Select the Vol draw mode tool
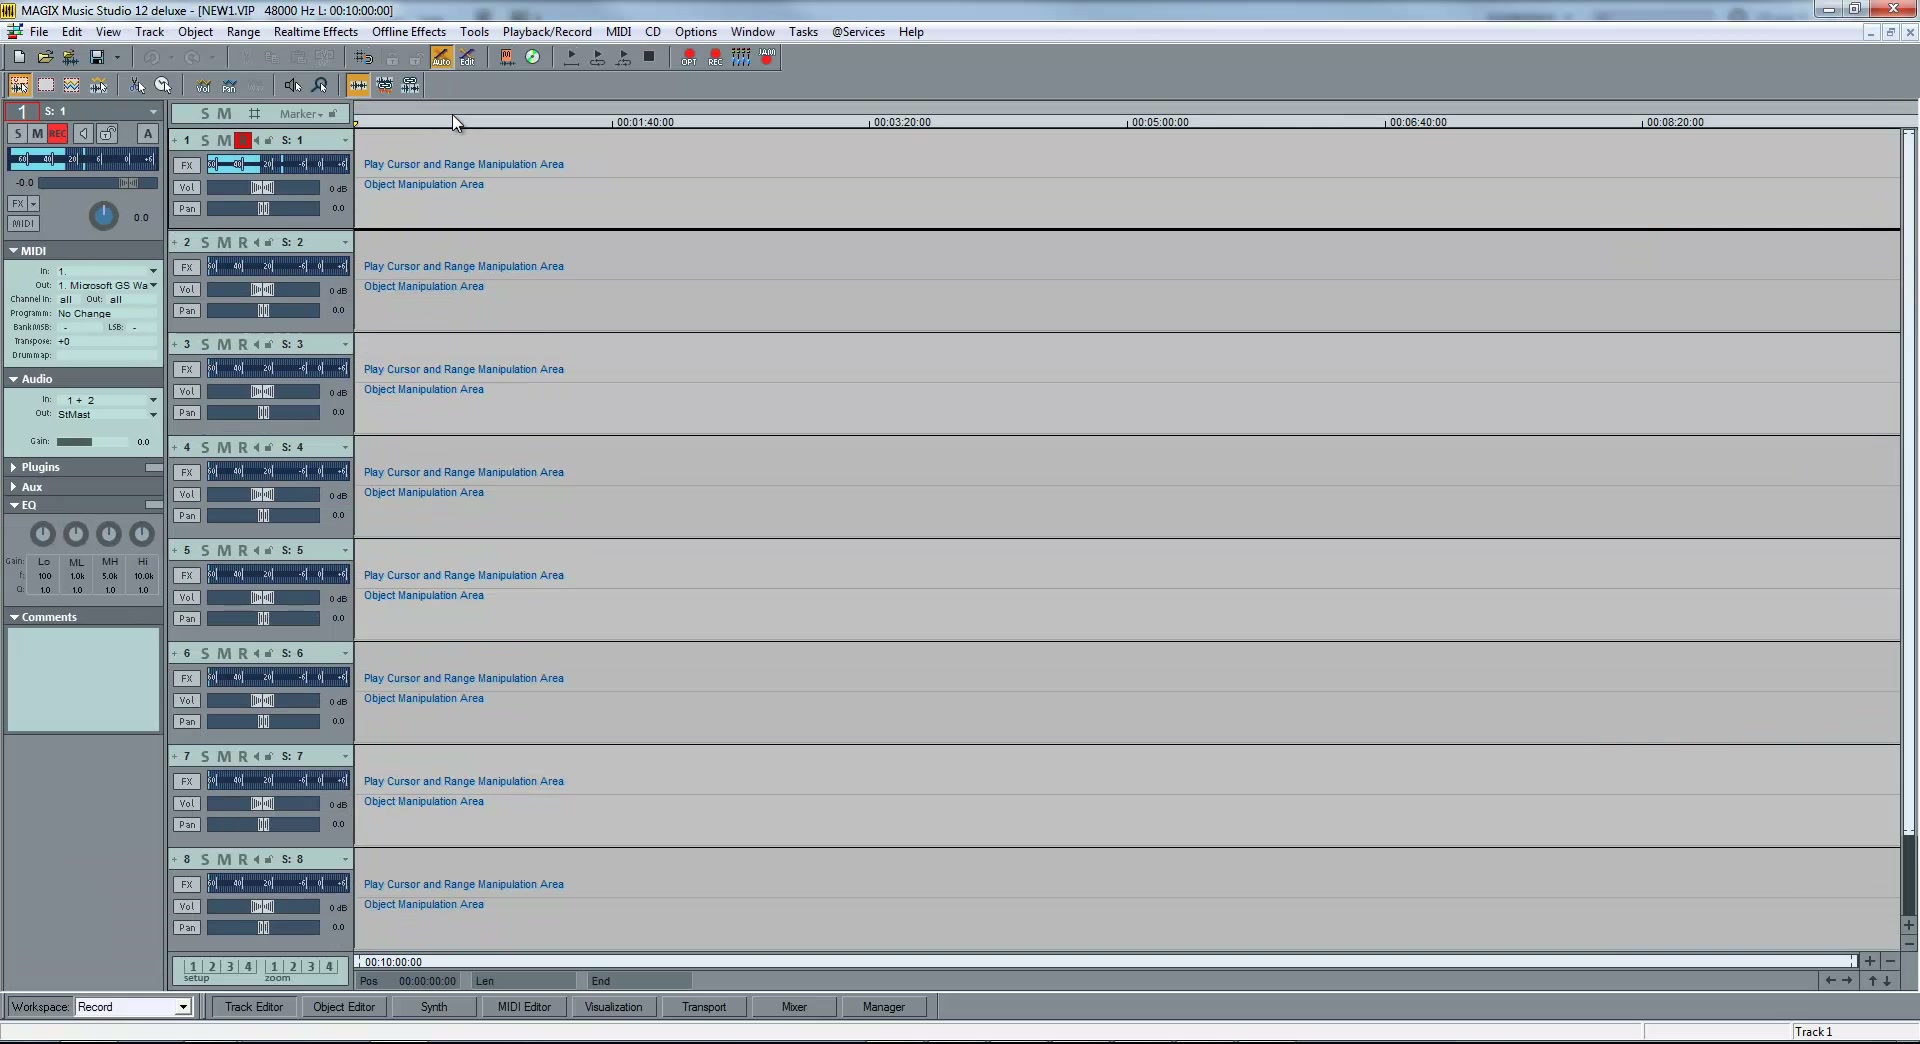The width and height of the screenshot is (1920, 1044). click(203, 85)
